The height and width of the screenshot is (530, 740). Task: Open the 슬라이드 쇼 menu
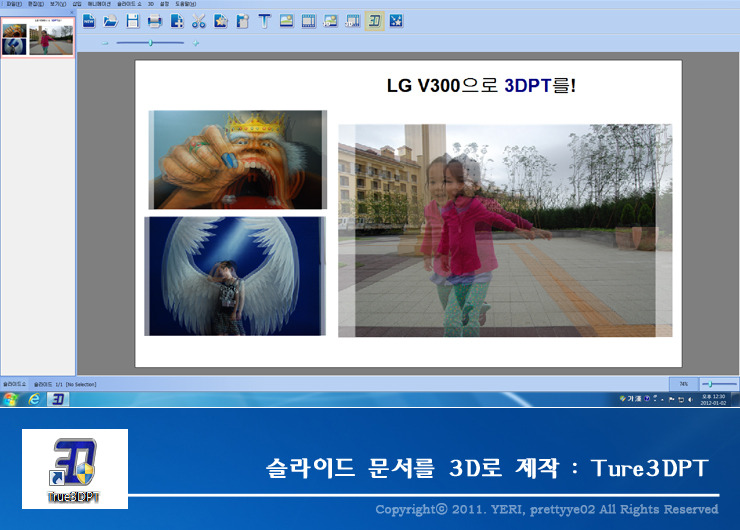point(129,4)
